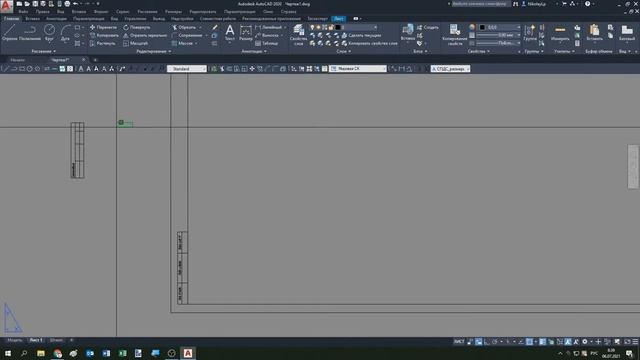Click the Измерить measure tool
The height and width of the screenshot is (360, 640).
pyautogui.click(x=560, y=33)
